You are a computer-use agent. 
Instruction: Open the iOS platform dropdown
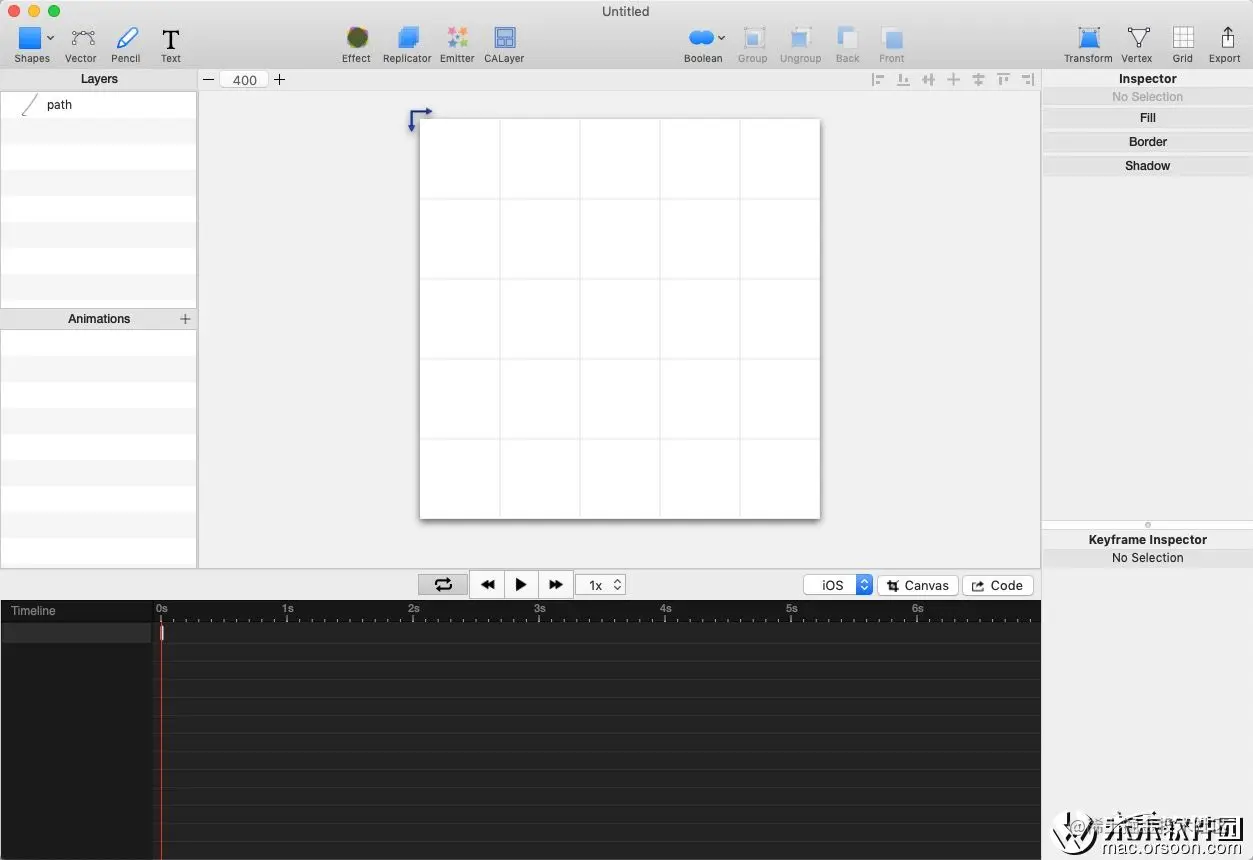tap(838, 585)
